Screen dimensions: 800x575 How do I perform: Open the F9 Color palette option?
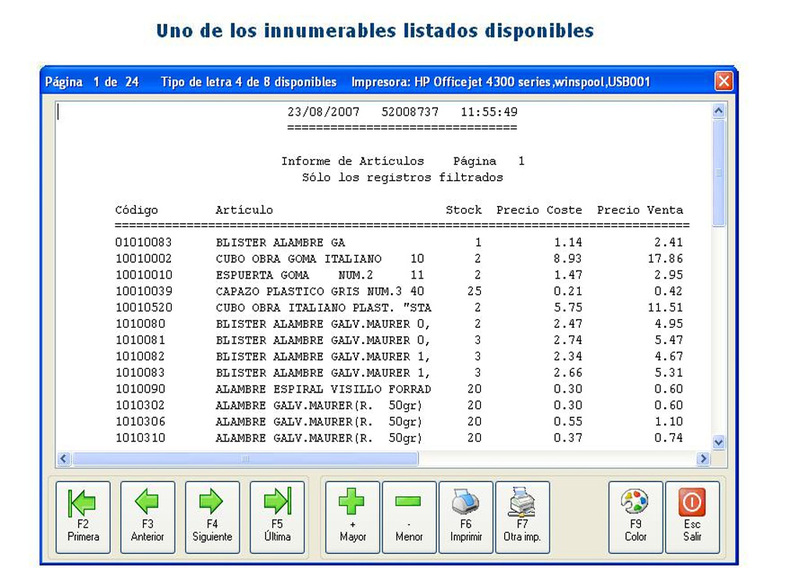point(636,517)
